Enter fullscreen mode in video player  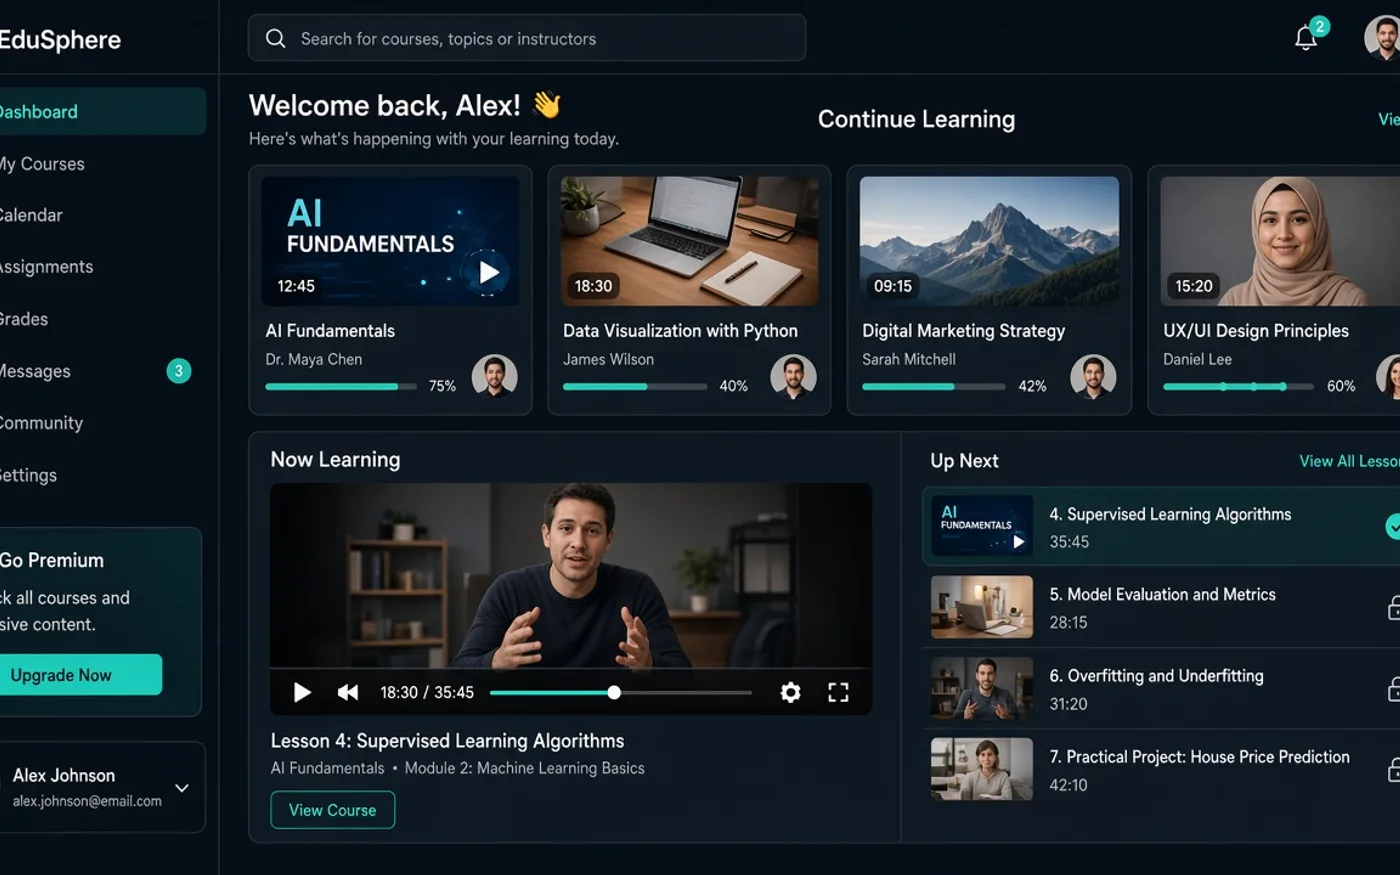(838, 692)
